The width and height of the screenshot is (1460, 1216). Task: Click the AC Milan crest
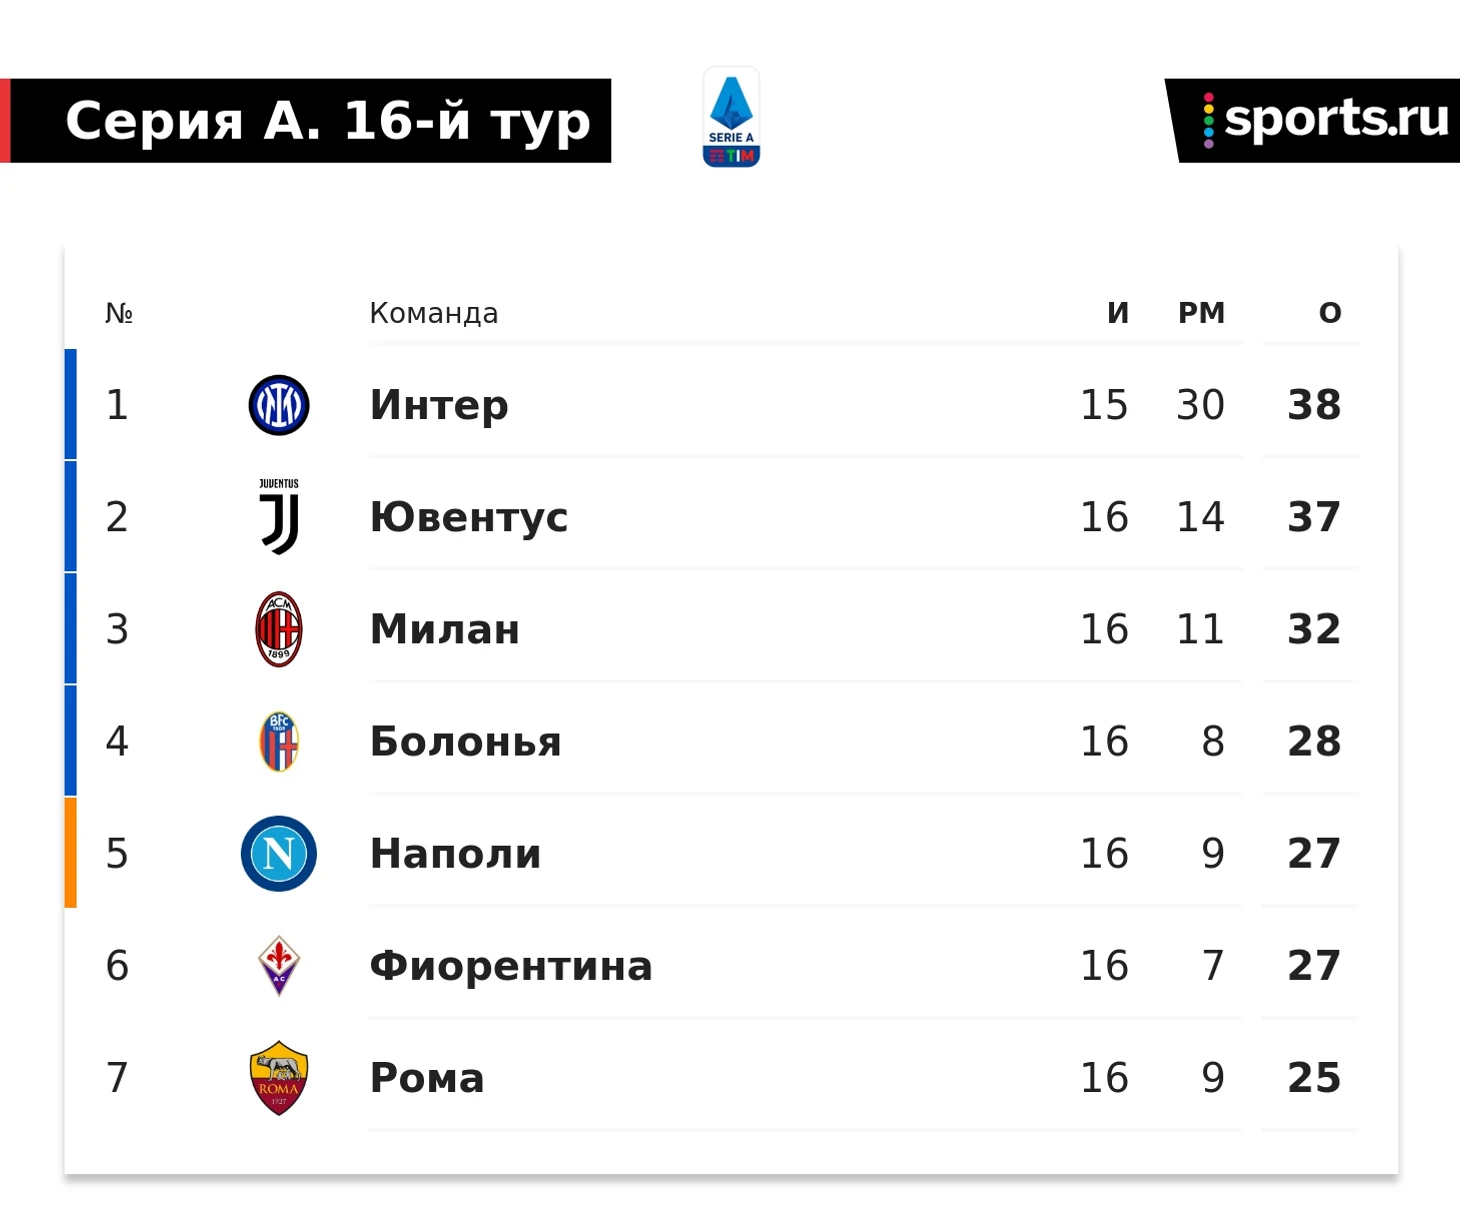tap(279, 629)
